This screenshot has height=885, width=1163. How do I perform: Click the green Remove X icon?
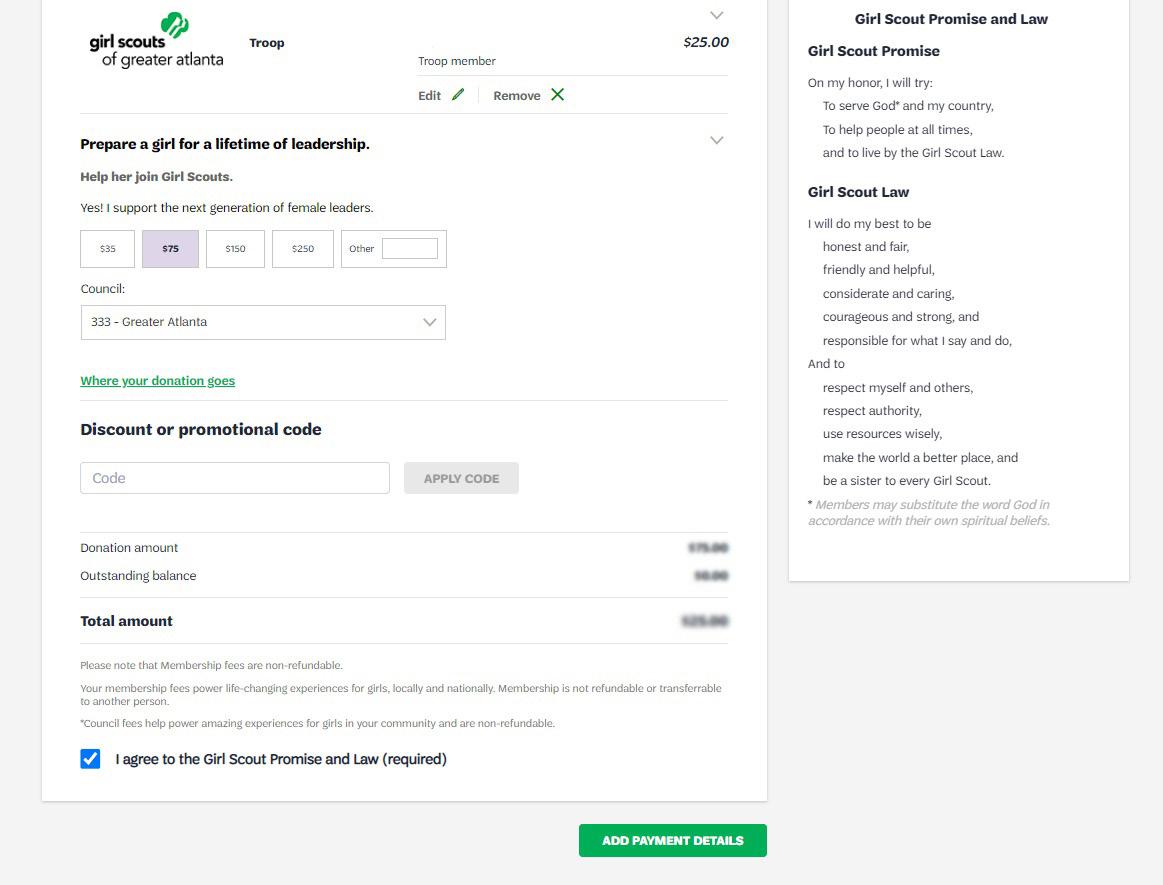point(557,95)
